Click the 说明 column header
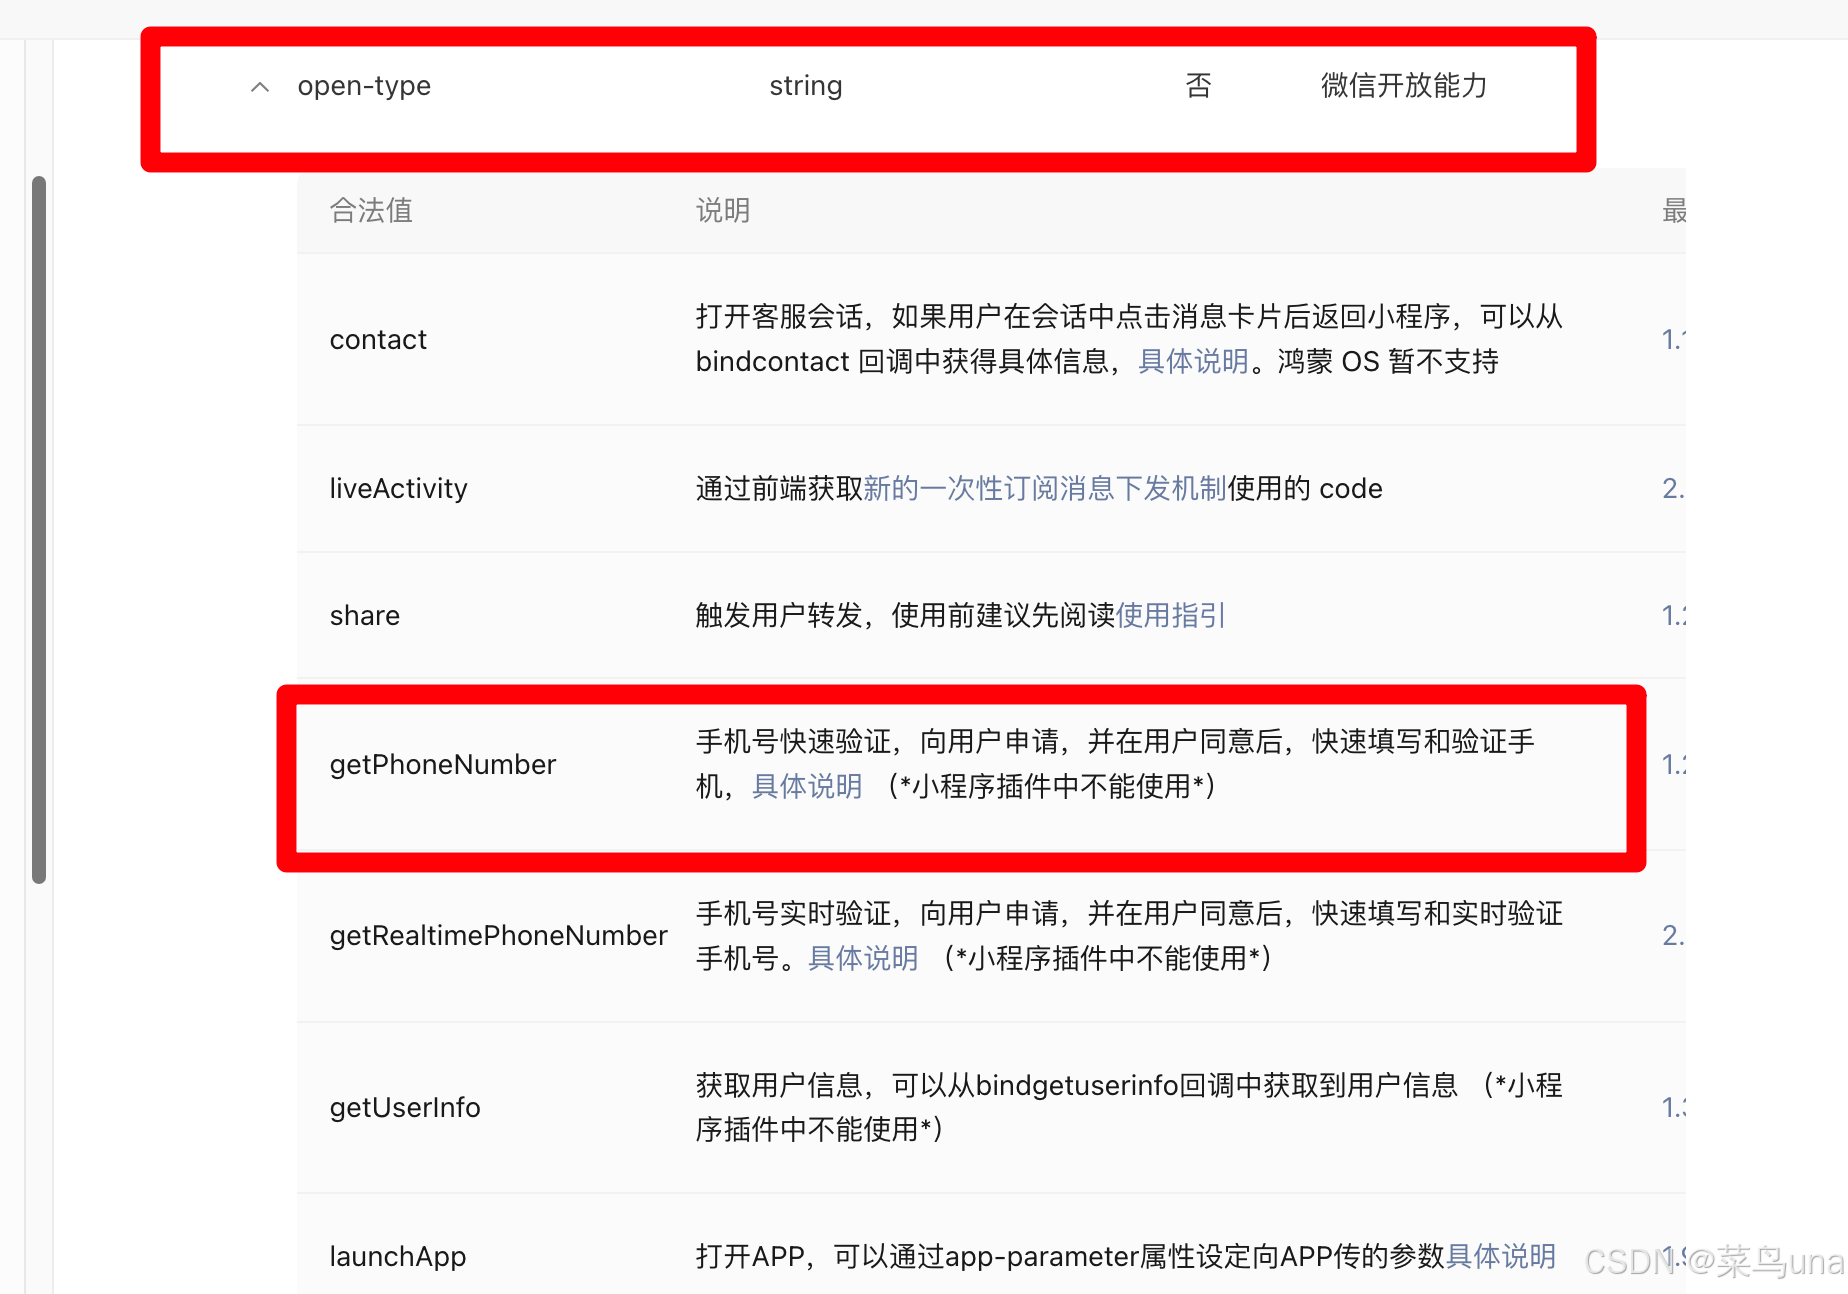The image size is (1848, 1294). click(722, 210)
